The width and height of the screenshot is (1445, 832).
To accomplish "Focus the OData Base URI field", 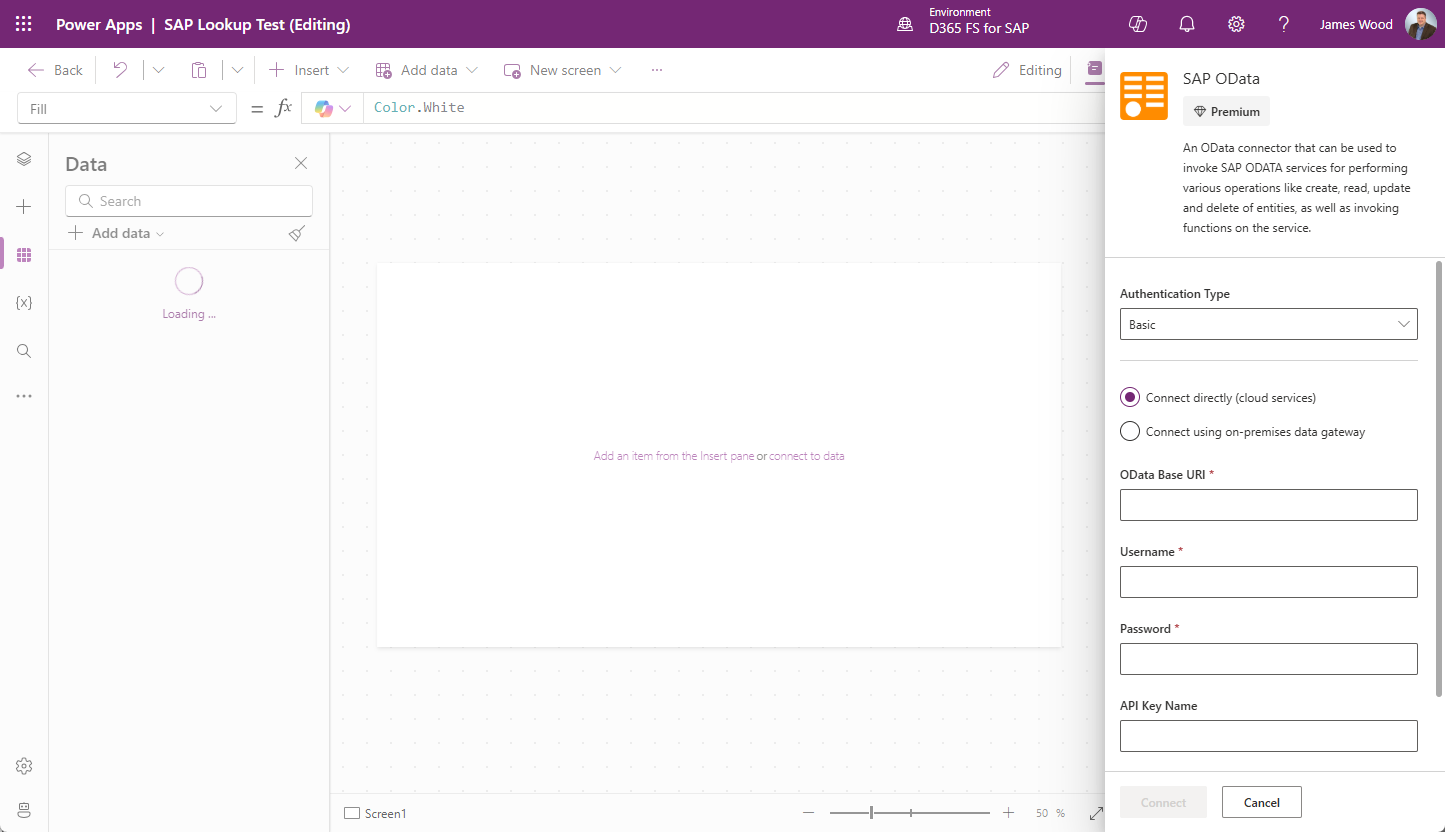I will (x=1269, y=505).
